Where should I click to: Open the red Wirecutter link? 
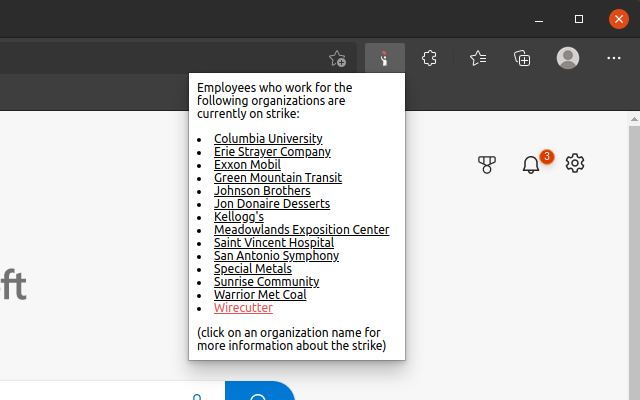coord(243,308)
